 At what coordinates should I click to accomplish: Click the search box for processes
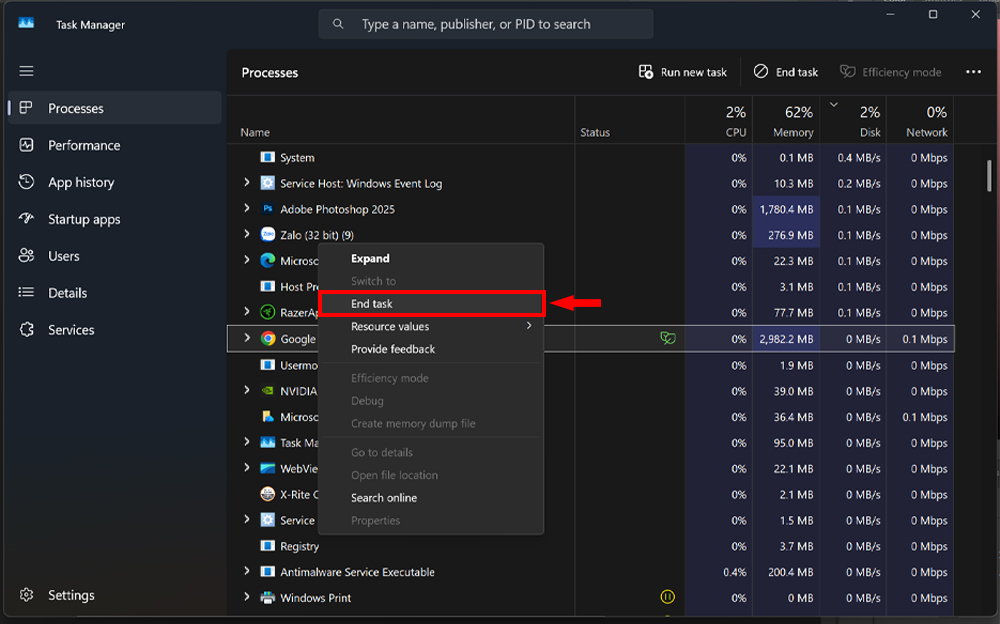pos(486,24)
